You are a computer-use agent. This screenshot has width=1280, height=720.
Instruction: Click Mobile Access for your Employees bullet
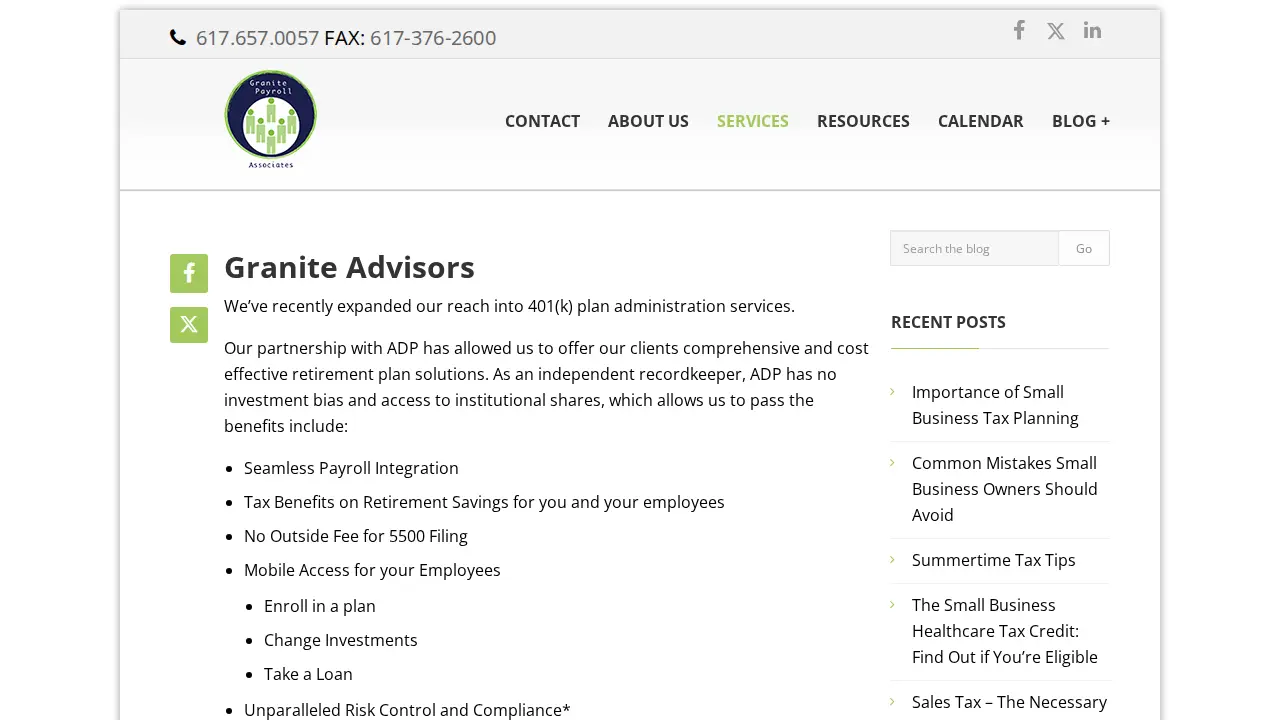[372, 570]
